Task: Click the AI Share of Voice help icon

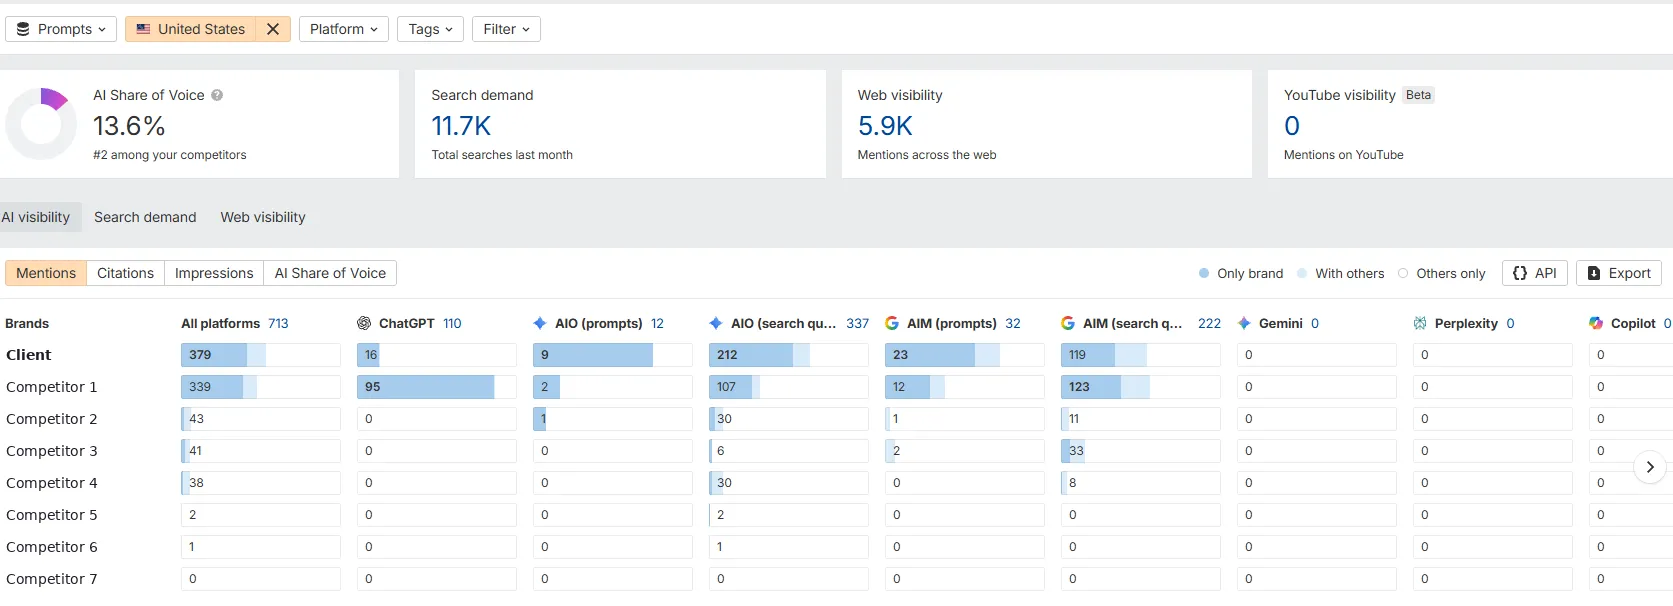Action: [217, 95]
